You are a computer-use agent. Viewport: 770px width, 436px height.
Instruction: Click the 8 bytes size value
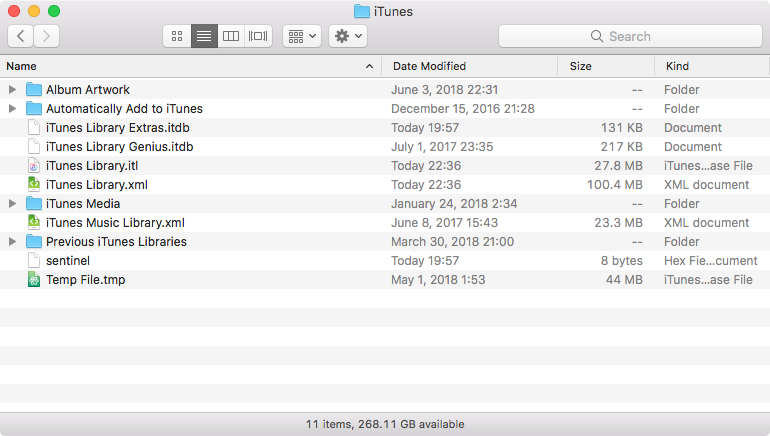coord(622,261)
